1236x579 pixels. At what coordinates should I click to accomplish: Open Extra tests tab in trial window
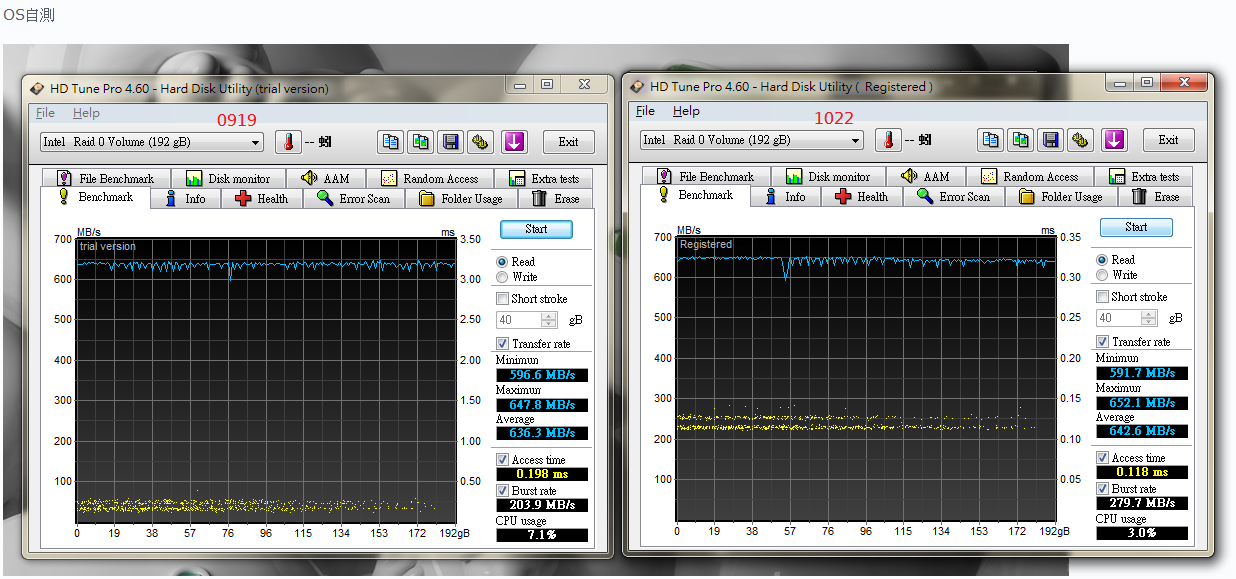(544, 179)
